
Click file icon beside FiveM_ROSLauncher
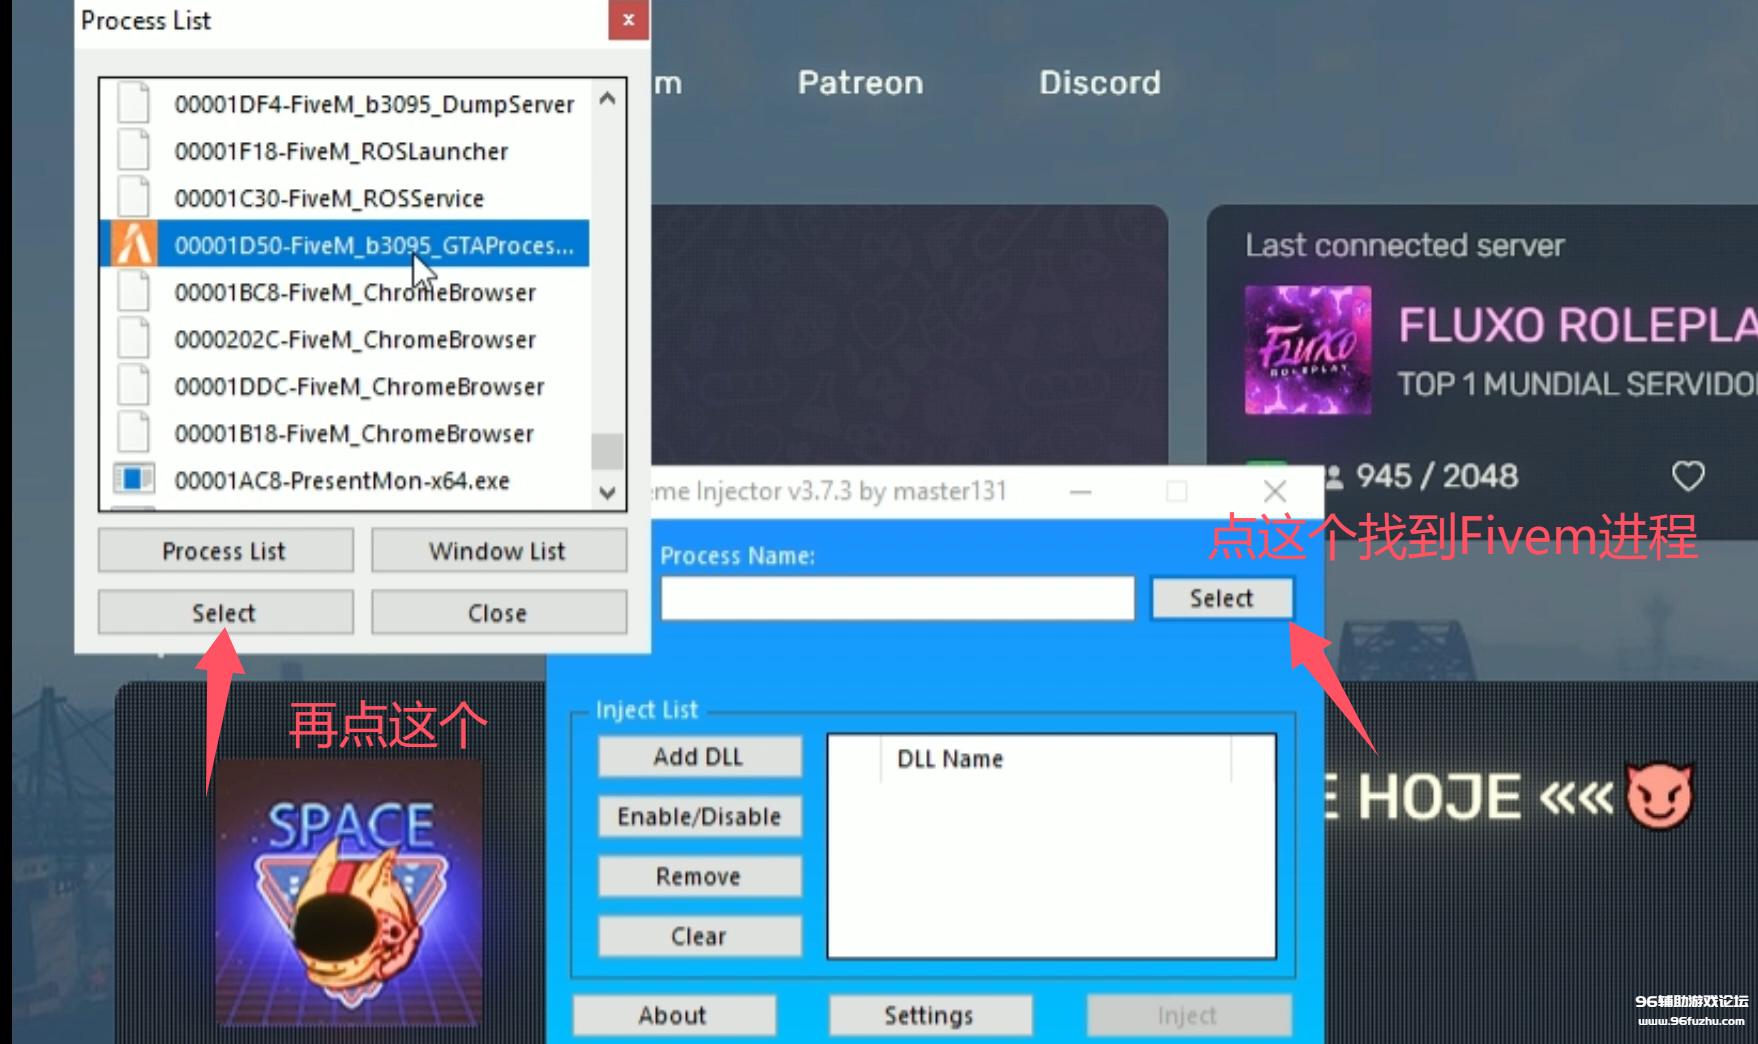pyautogui.click(x=133, y=151)
